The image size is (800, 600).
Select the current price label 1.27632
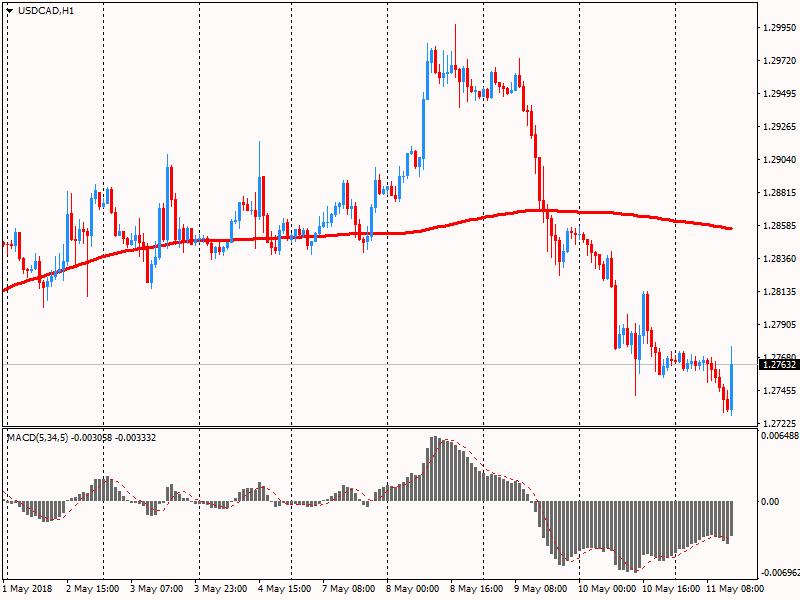tap(779, 364)
